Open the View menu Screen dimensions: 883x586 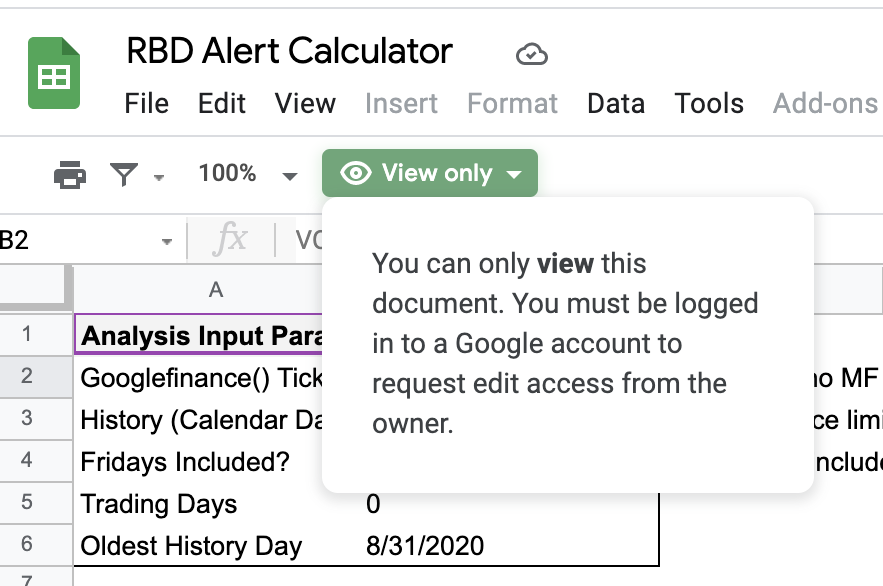pyautogui.click(x=305, y=104)
